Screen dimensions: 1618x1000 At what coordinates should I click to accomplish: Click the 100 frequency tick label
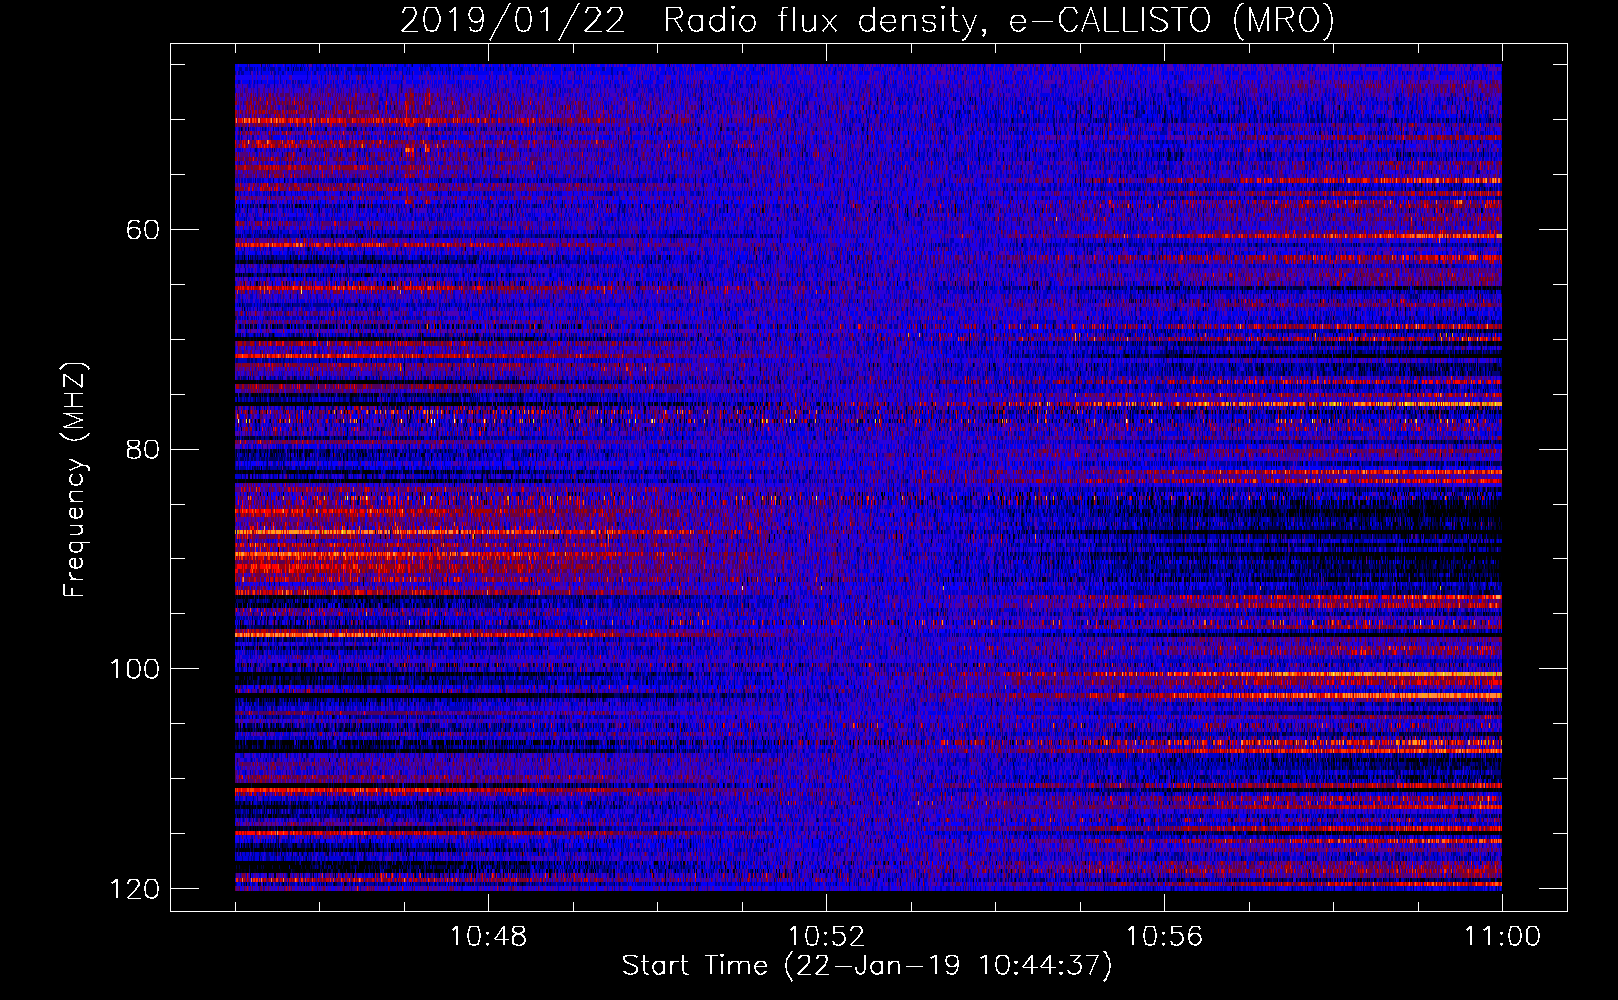click(135, 669)
